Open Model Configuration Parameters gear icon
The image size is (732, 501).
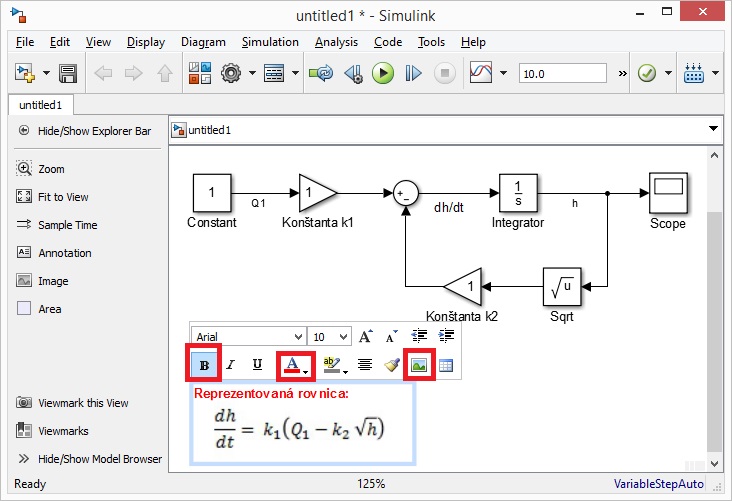tap(231, 73)
